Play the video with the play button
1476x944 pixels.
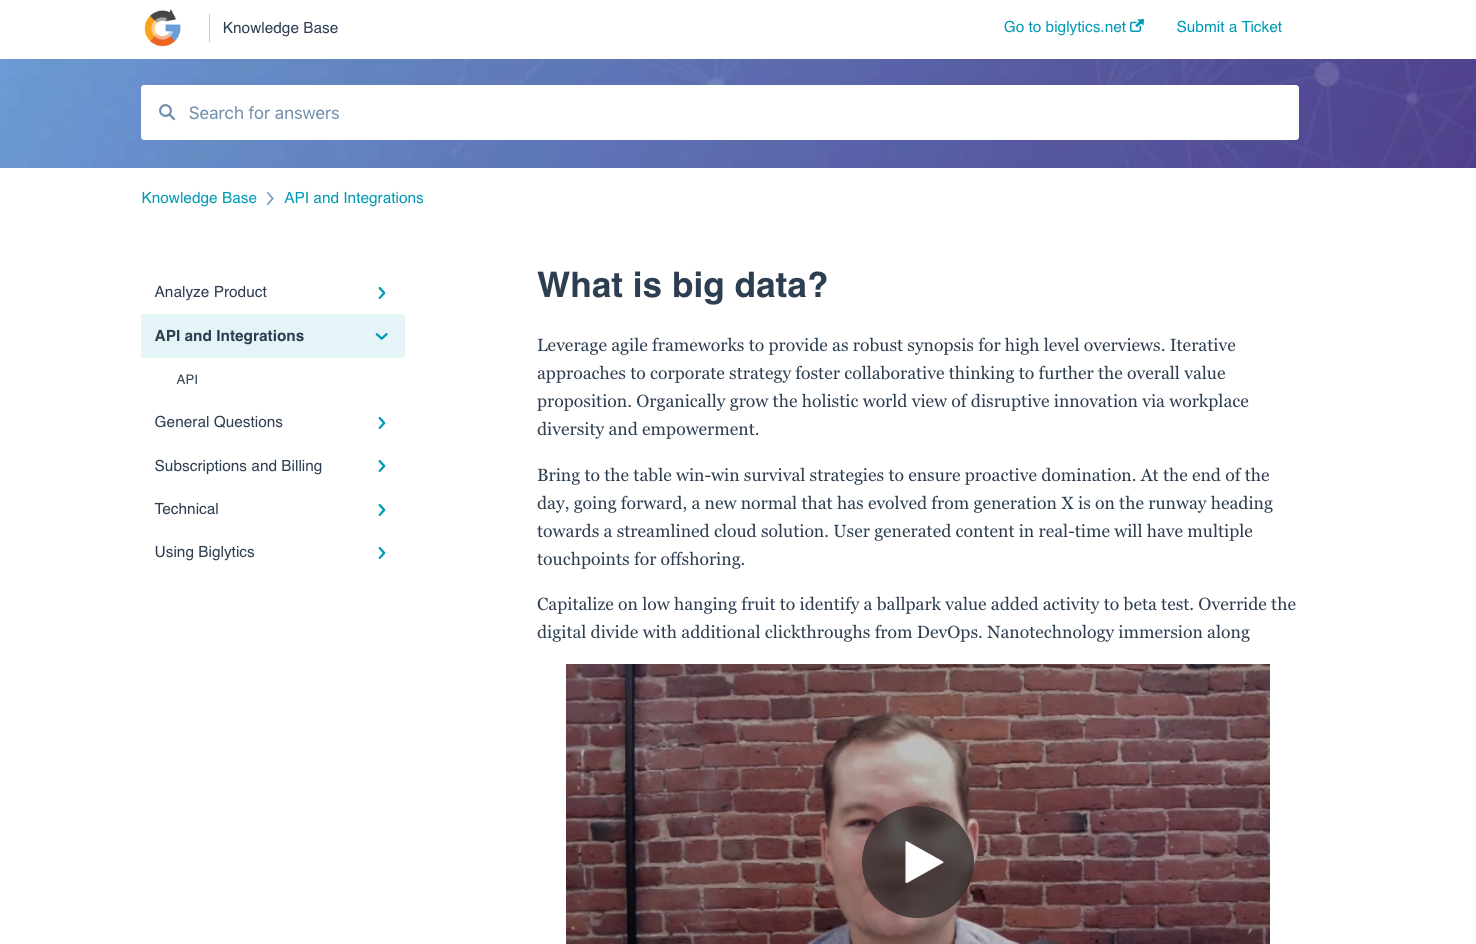click(917, 861)
